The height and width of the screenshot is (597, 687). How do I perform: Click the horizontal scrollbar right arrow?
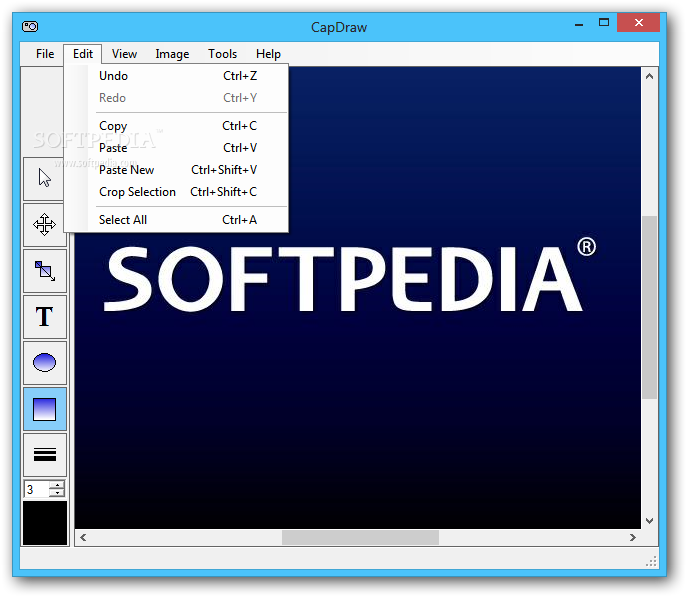point(633,537)
